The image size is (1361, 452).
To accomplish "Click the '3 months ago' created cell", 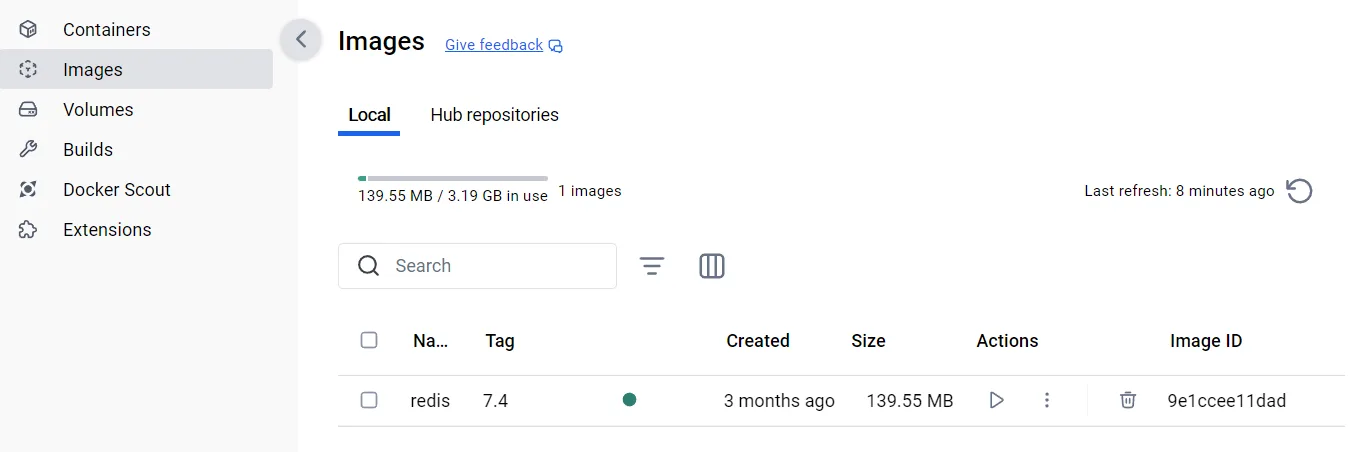I will point(779,401).
